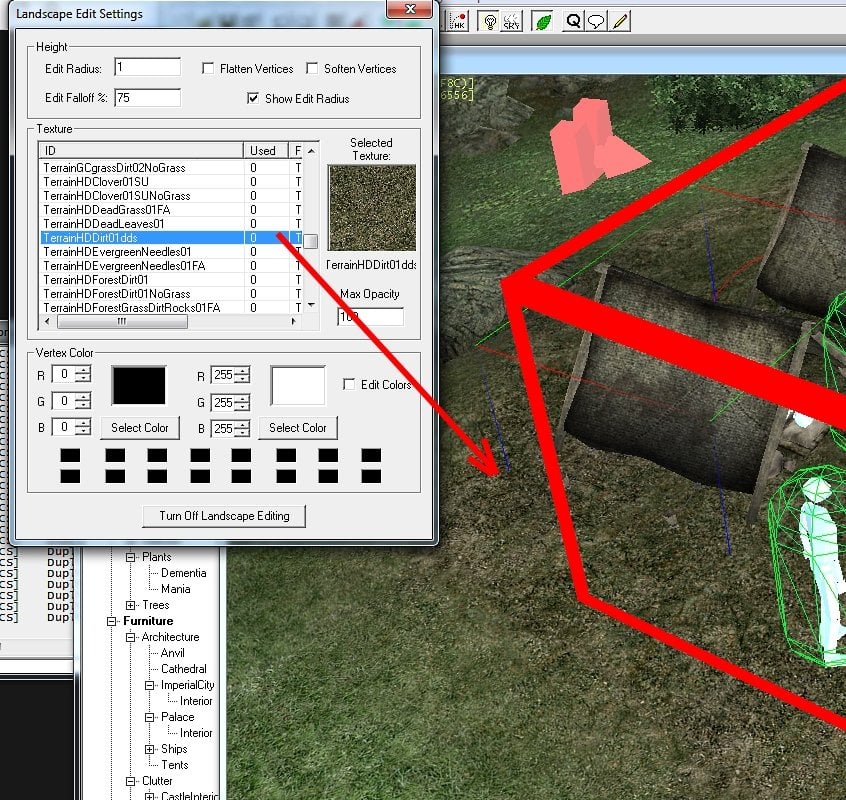
Task: Sort texture list by ID column header
Action: (x=141, y=151)
